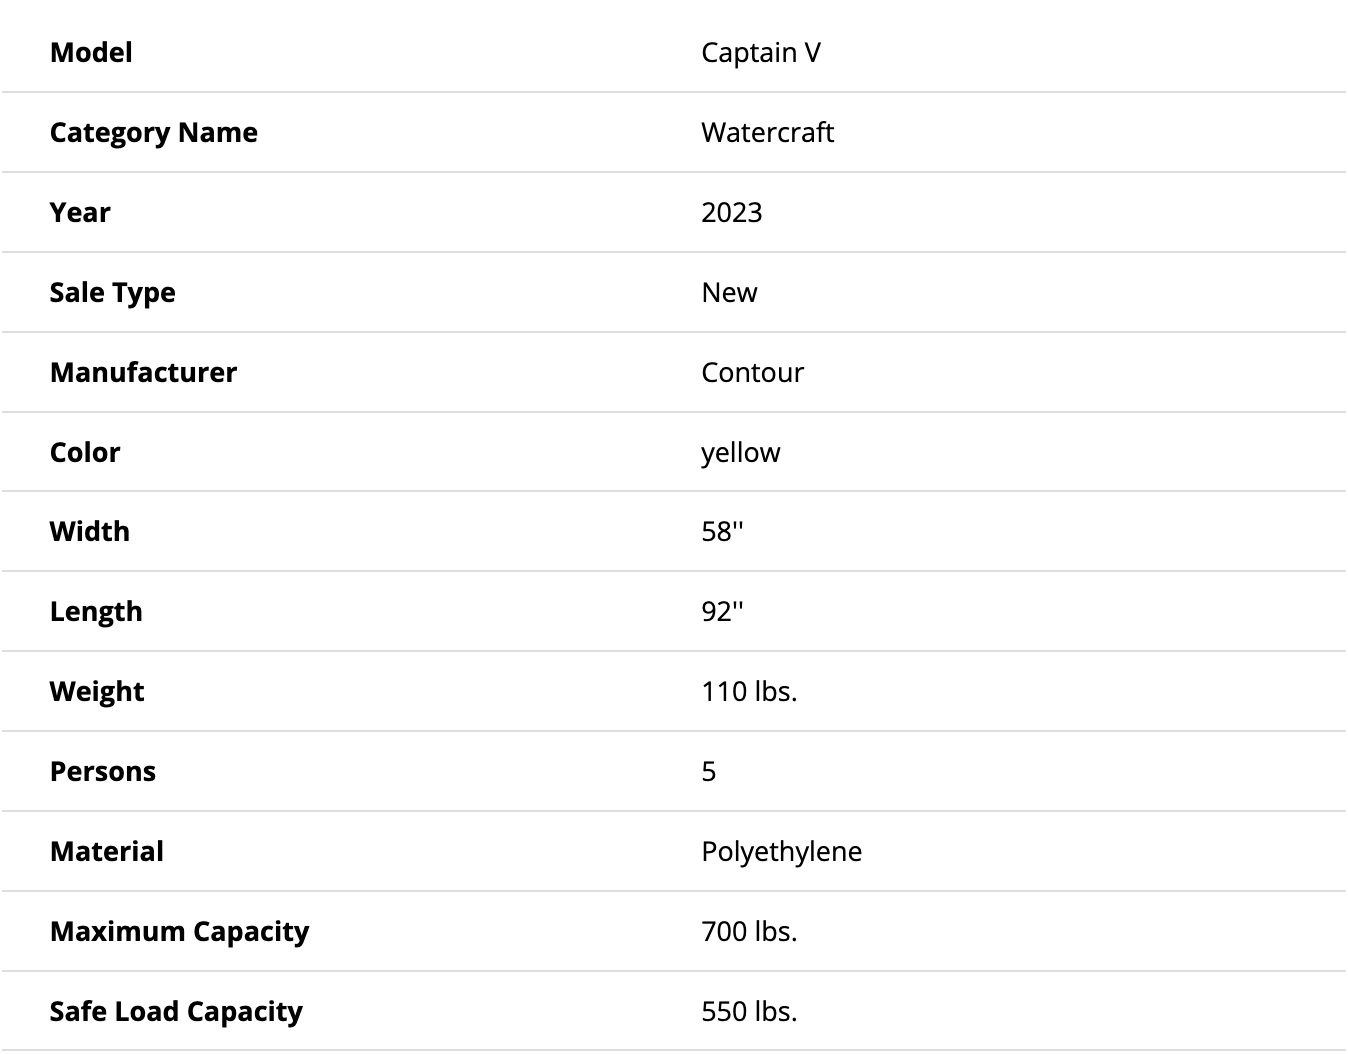
Task: Click the Color row label
Action: click(85, 452)
